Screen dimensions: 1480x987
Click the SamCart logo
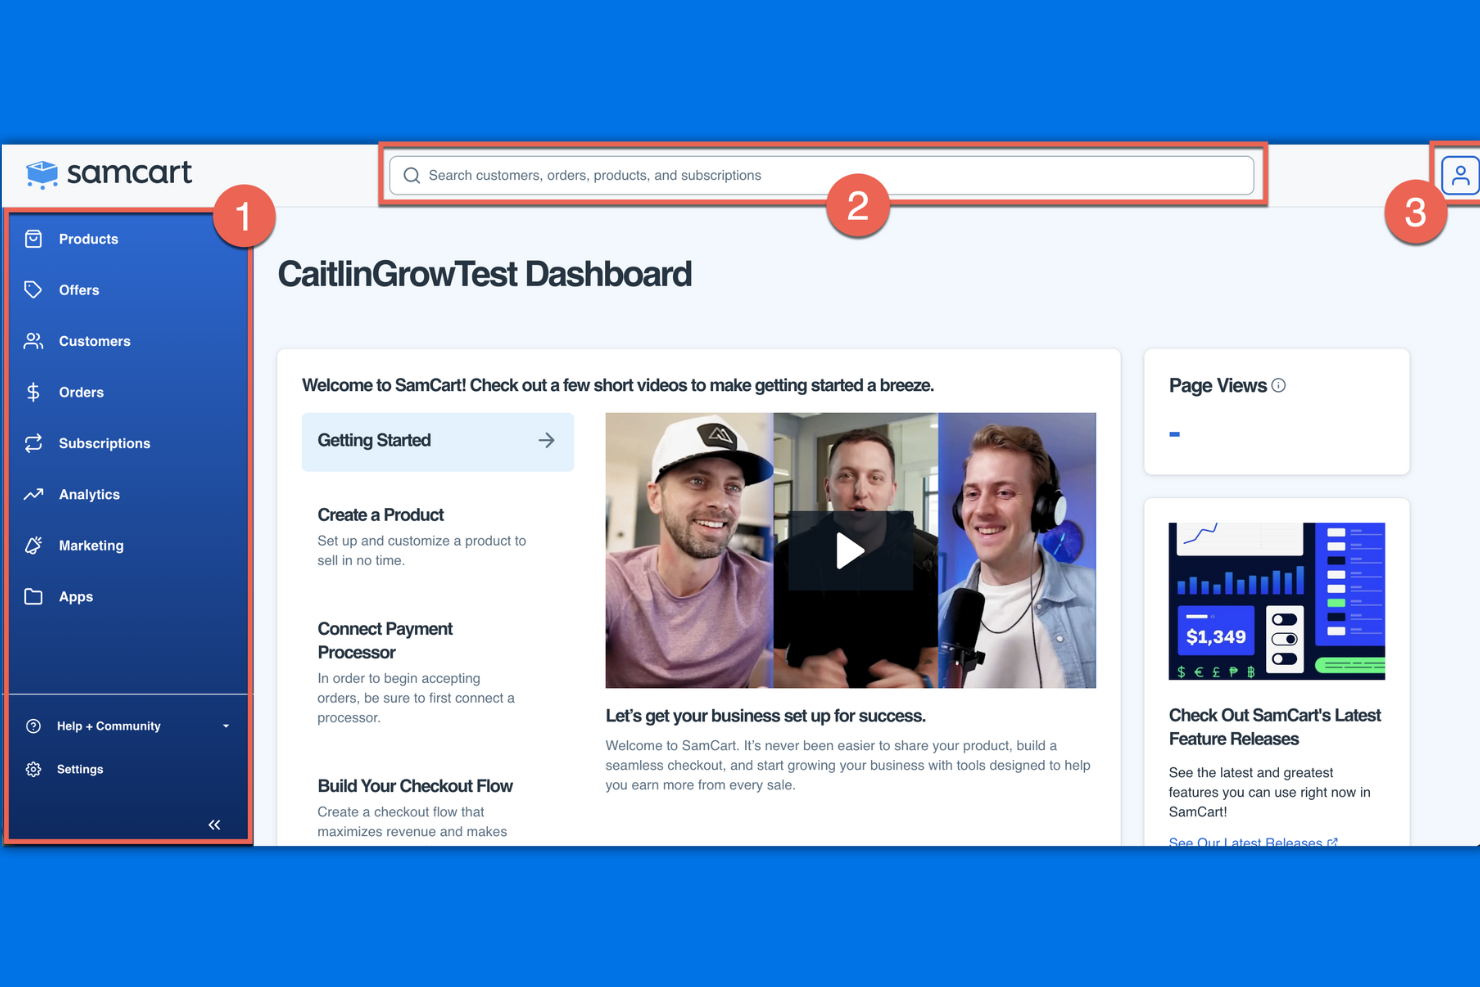click(108, 173)
